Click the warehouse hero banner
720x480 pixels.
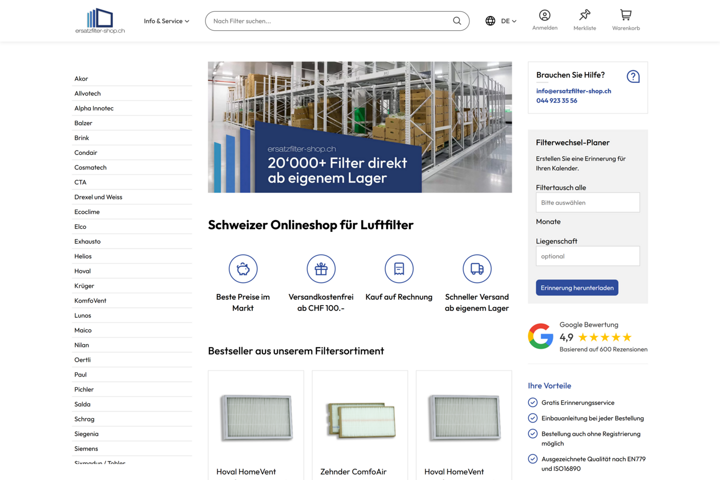click(x=360, y=127)
